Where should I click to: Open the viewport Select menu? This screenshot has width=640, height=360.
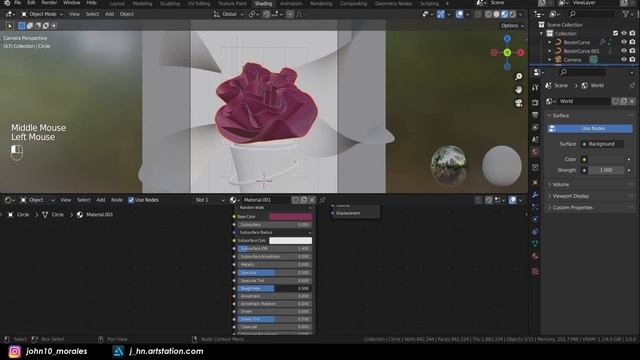[x=92, y=14]
